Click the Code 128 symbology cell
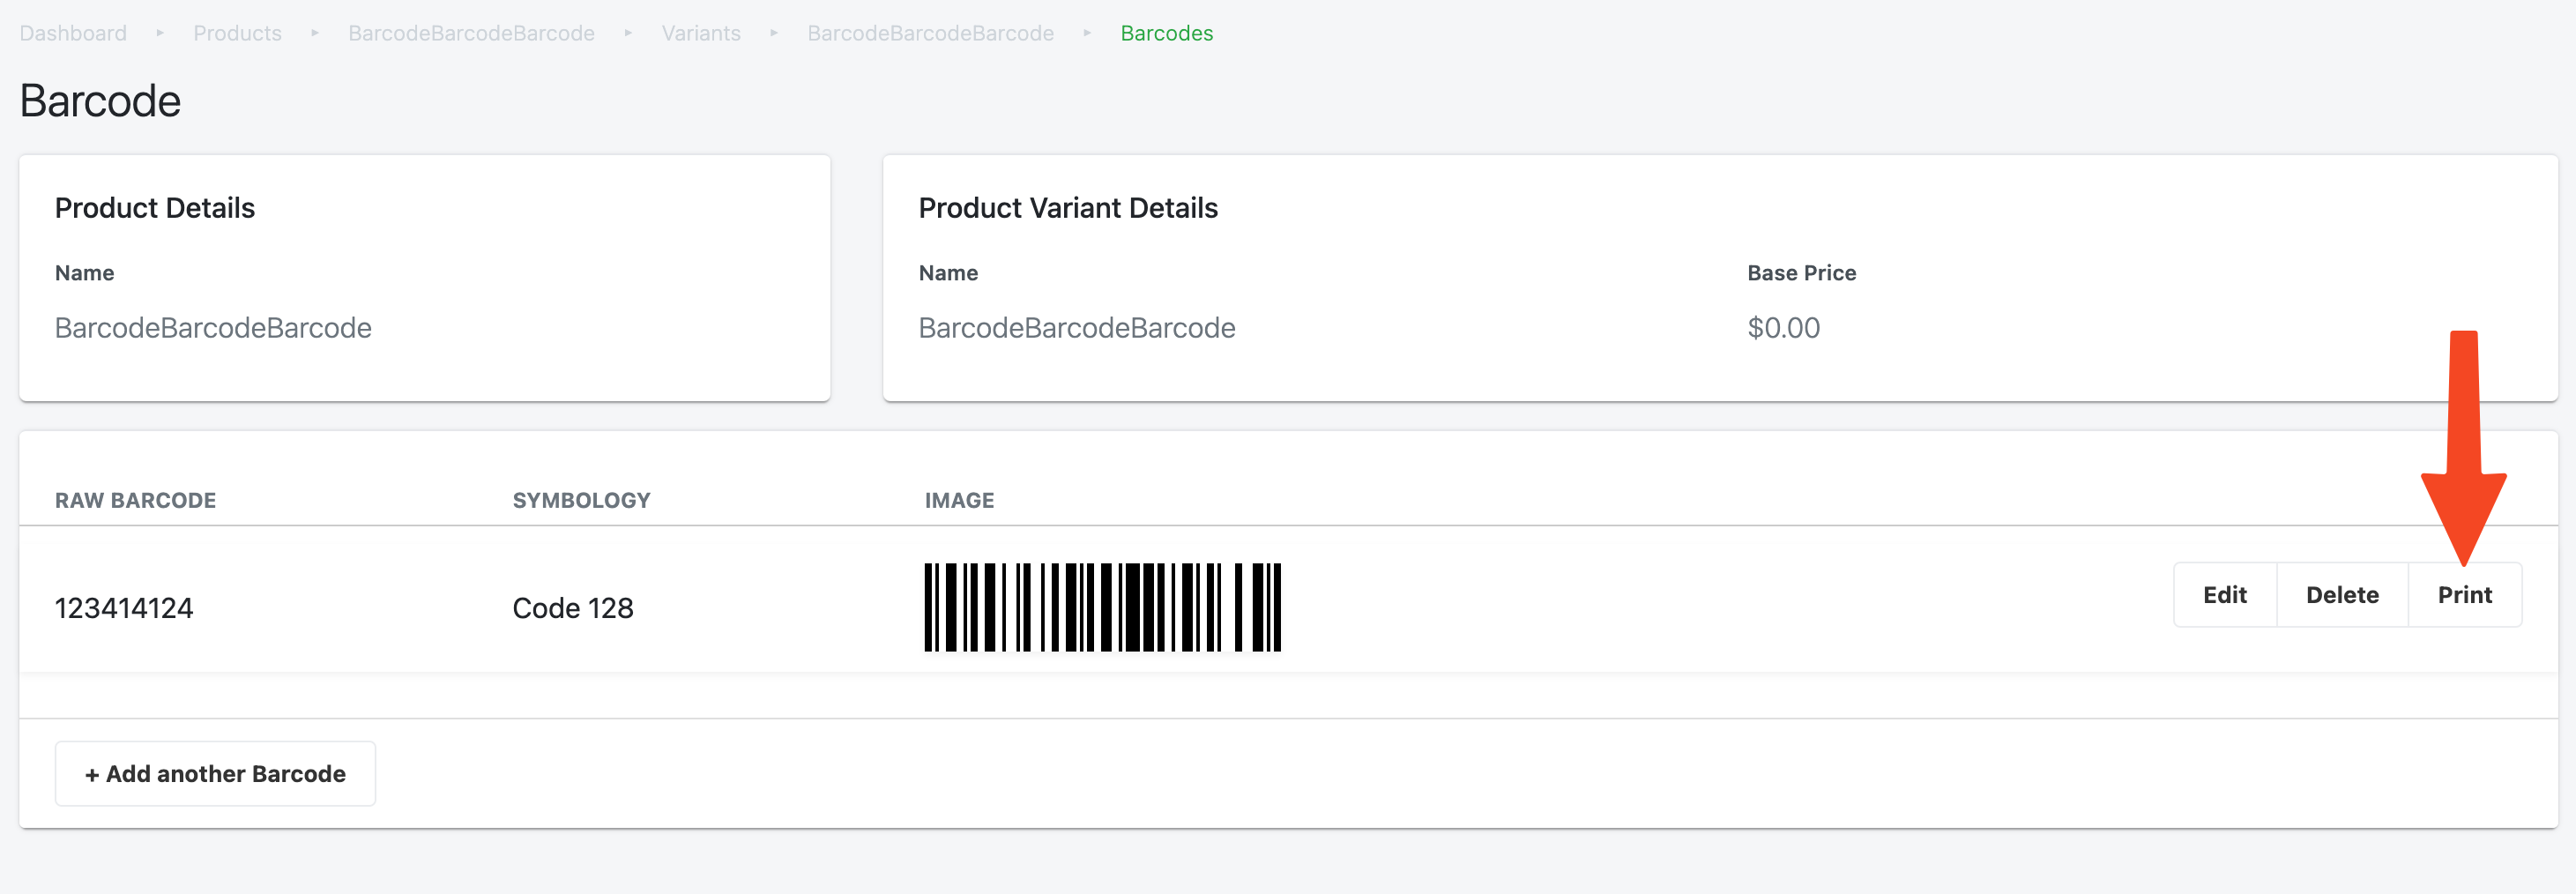 point(573,608)
